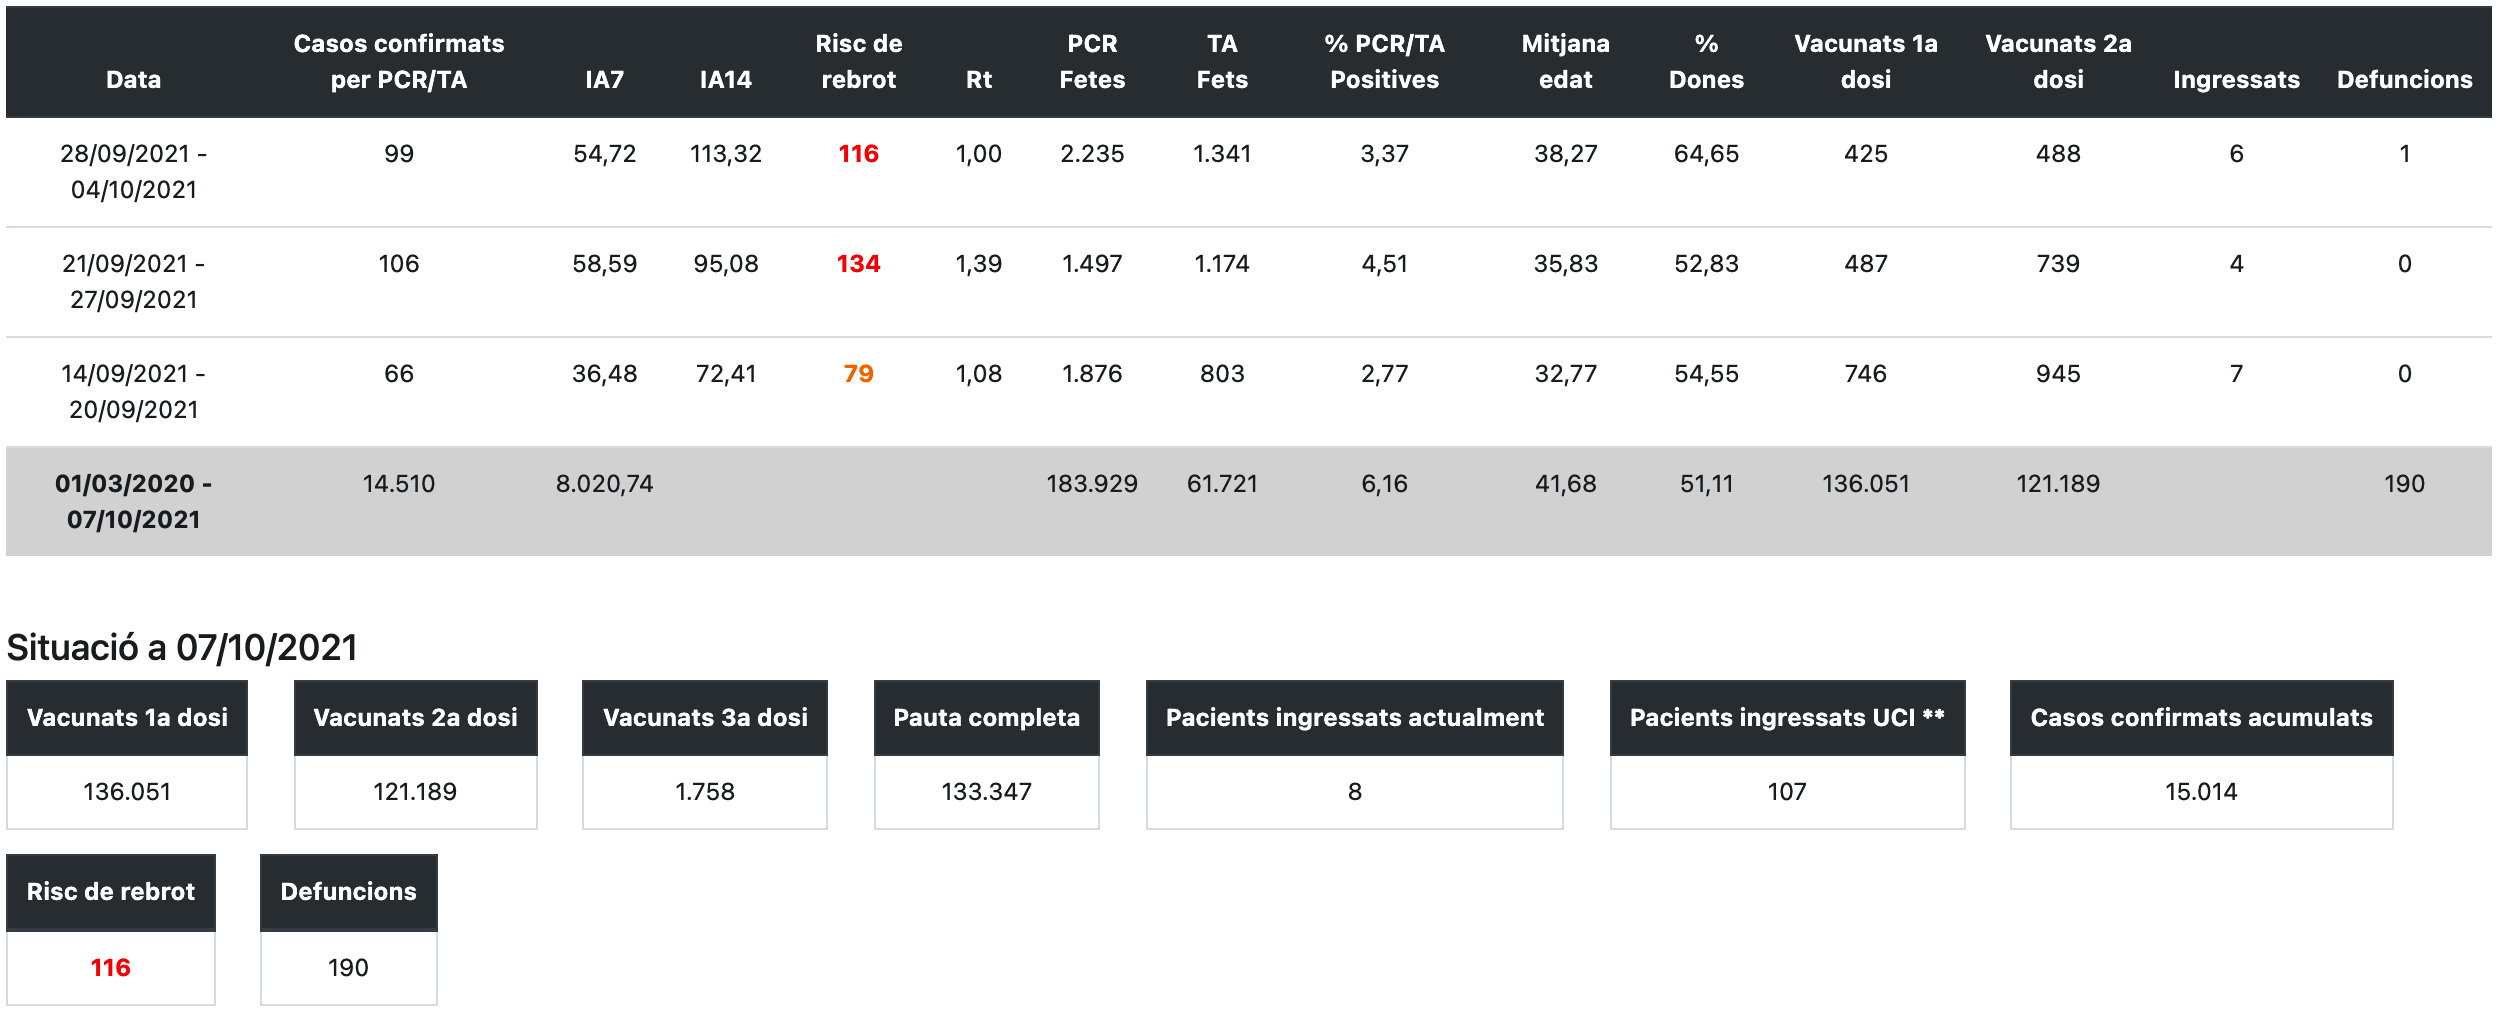Click the cumulative 01/03/2020 - 07/10/2021 row label
This screenshot has width=2502, height=1012.
[133, 502]
